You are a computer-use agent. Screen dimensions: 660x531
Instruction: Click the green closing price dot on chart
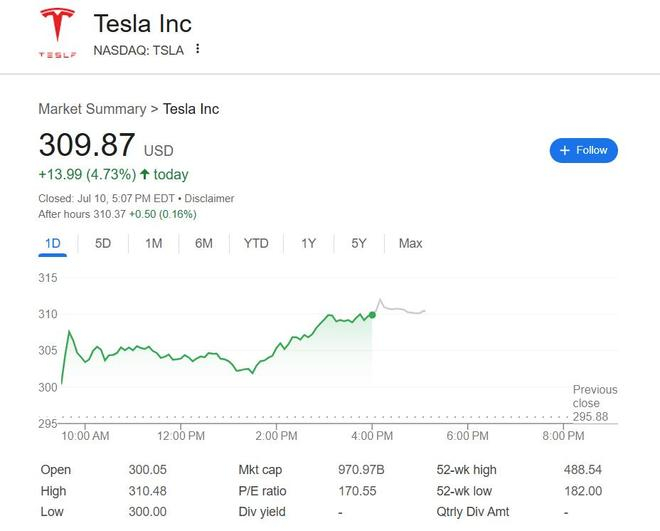click(372, 314)
